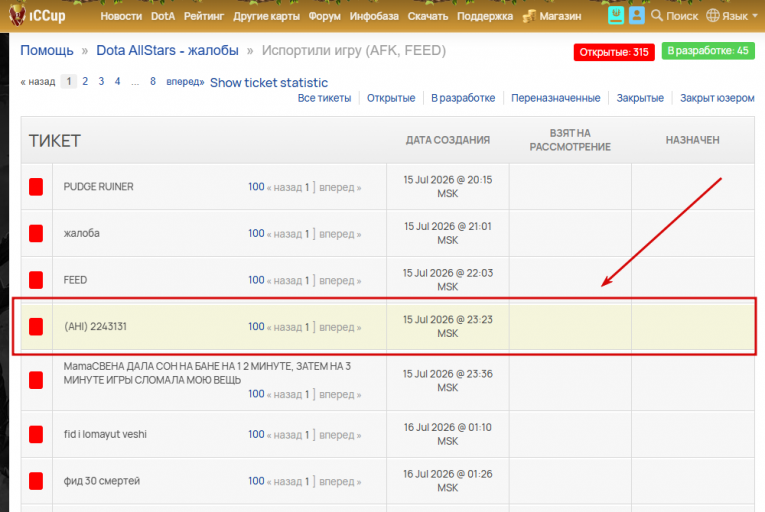The height and width of the screenshot is (512, 765).
Task: Click red status square of MamaСВЕНА ticket
Action: pyautogui.click(x=36, y=380)
